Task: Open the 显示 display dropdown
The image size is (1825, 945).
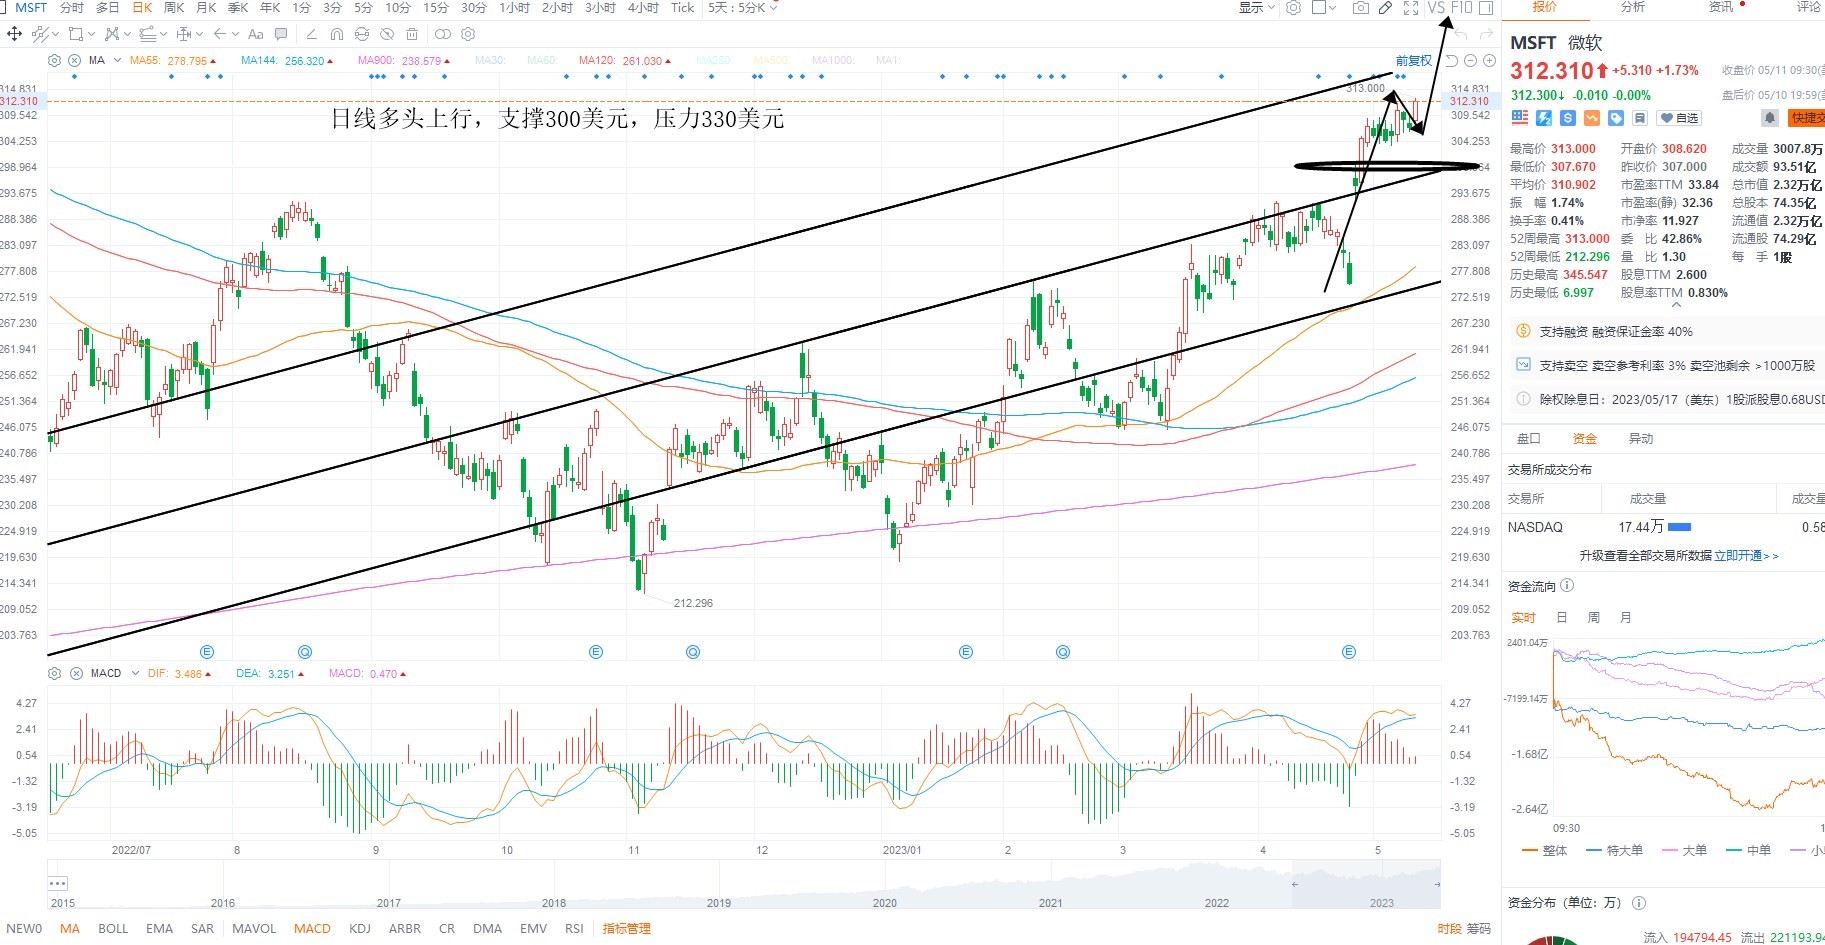Action: [1256, 8]
